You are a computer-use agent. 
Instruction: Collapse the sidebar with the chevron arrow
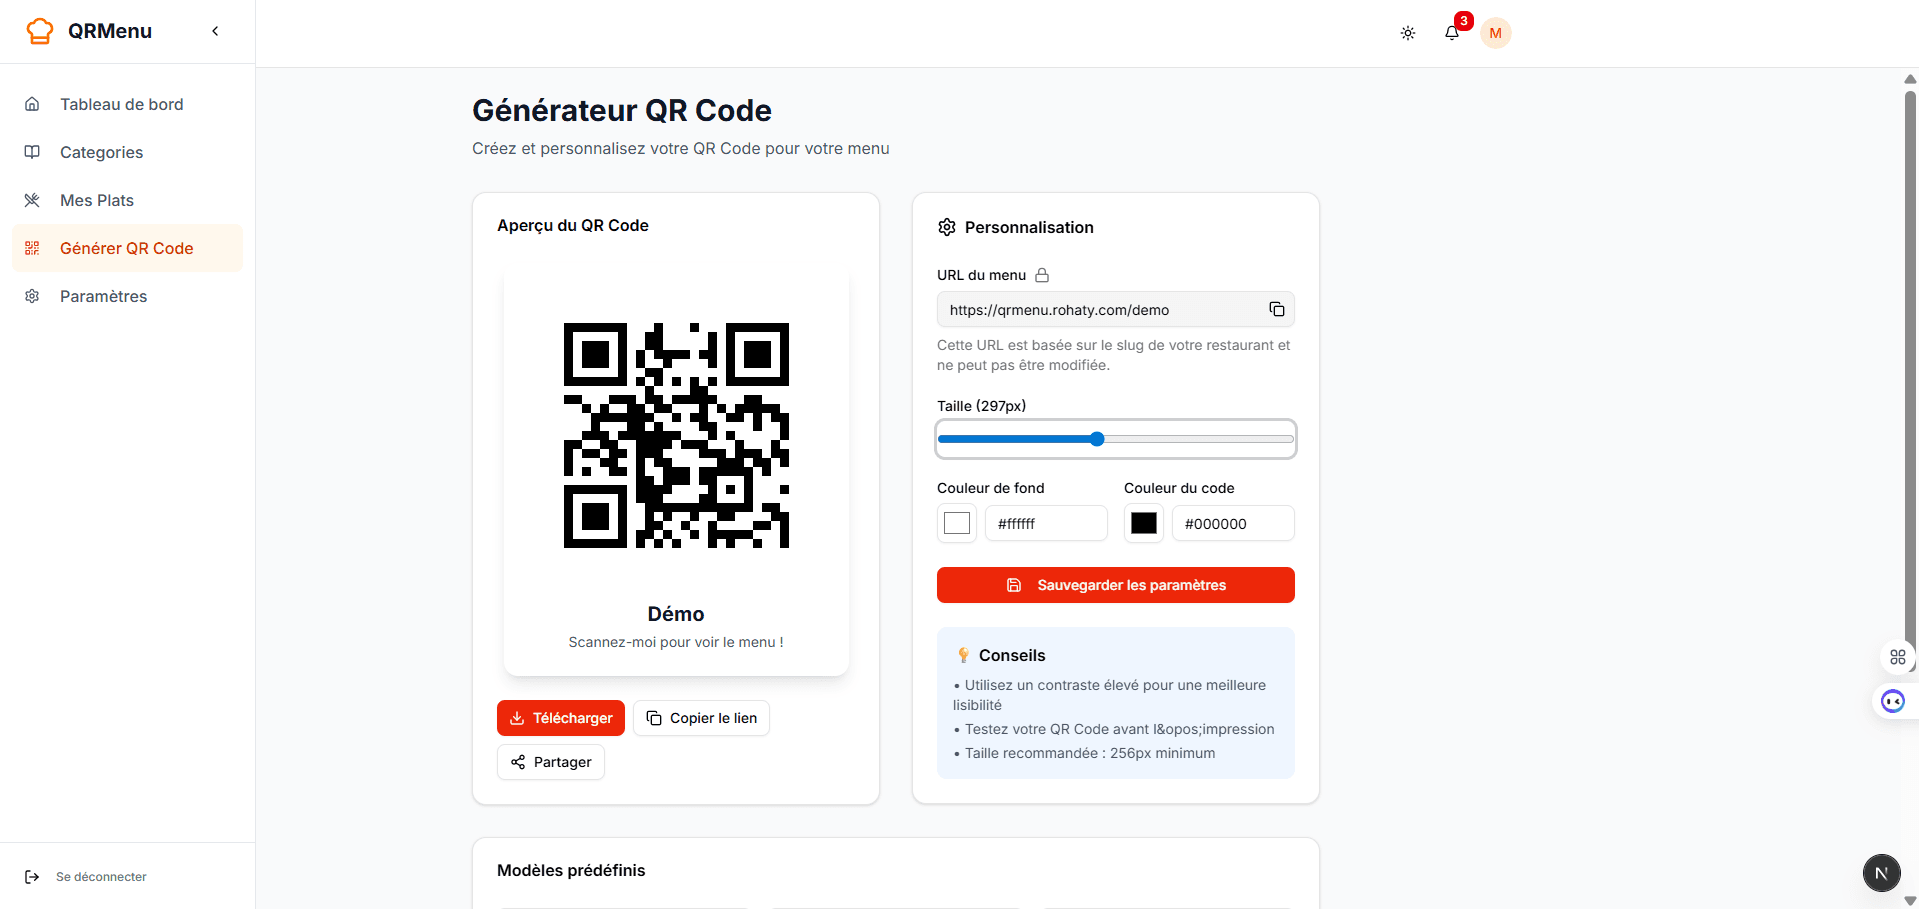click(215, 31)
